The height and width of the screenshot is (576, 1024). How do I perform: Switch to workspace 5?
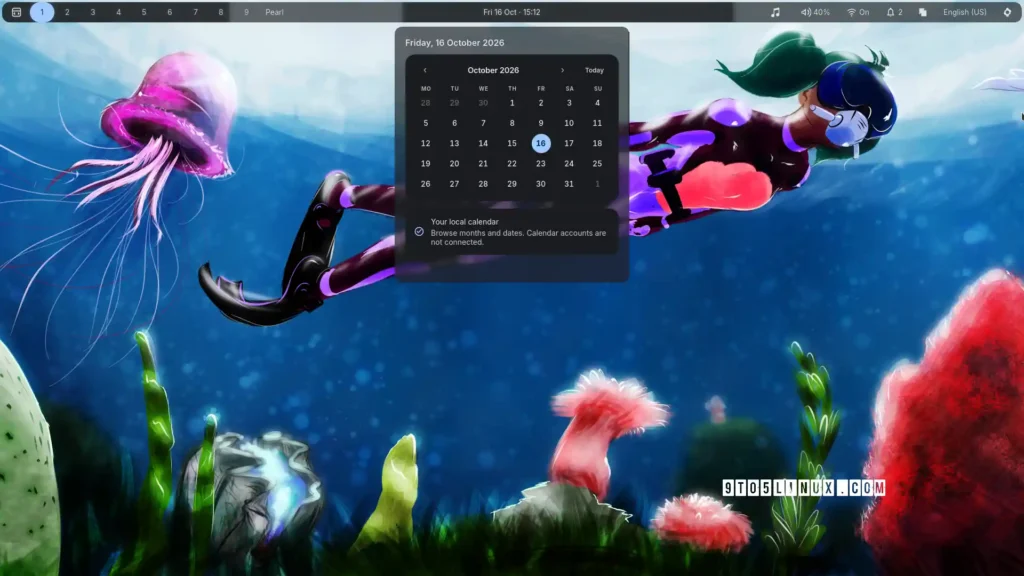144,12
